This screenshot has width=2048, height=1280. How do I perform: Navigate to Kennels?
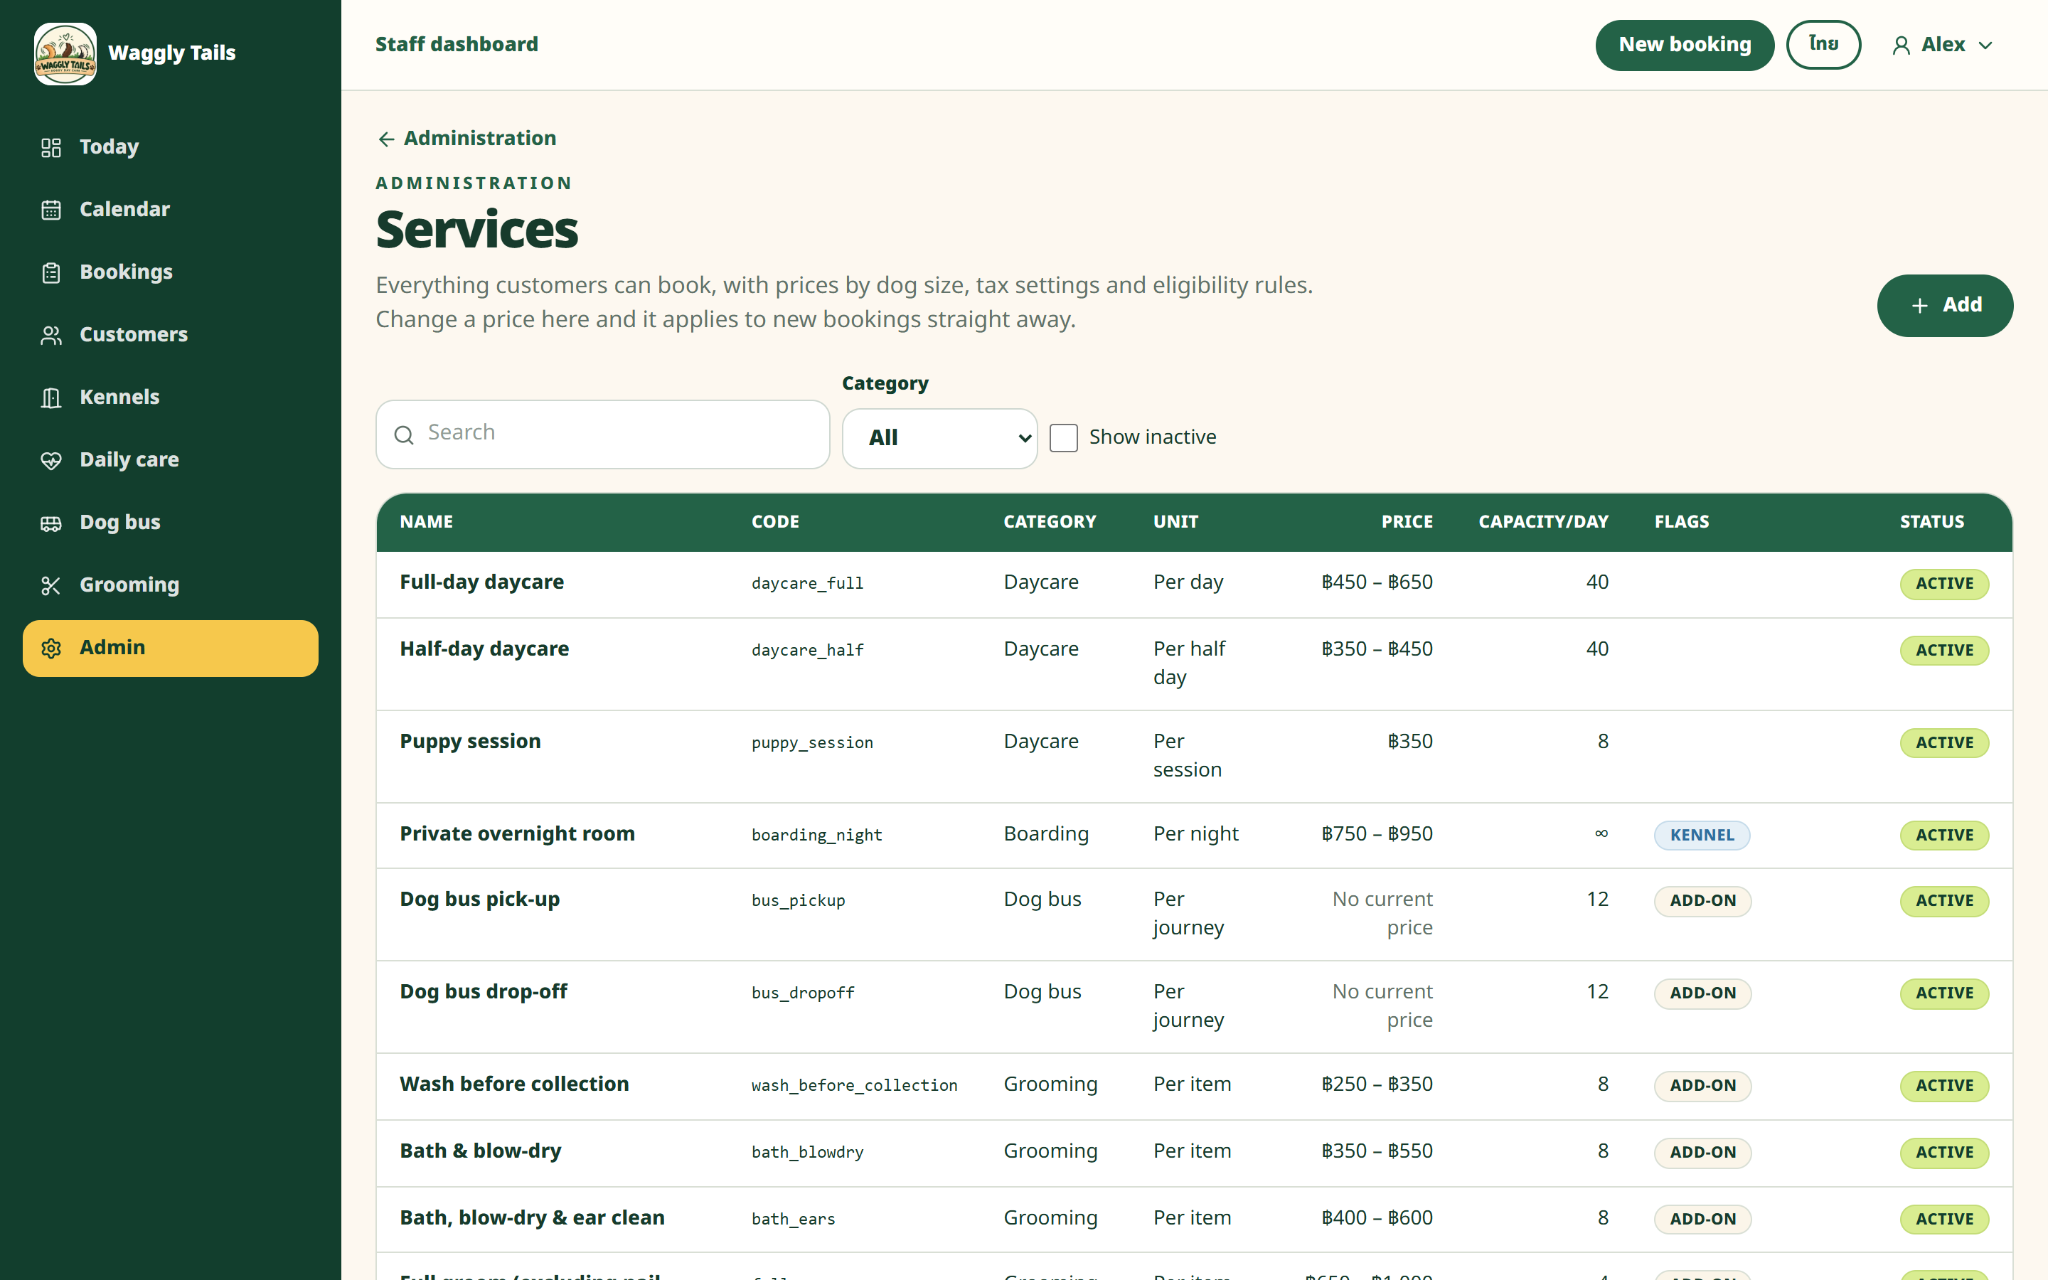[170, 398]
